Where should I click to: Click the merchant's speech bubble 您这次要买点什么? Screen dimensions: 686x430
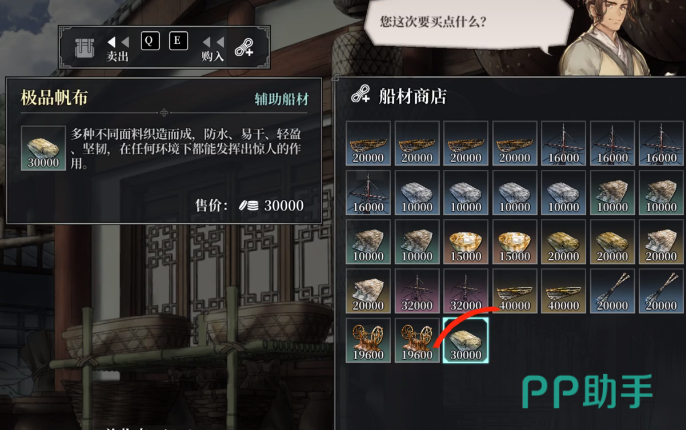[x=468, y=25]
